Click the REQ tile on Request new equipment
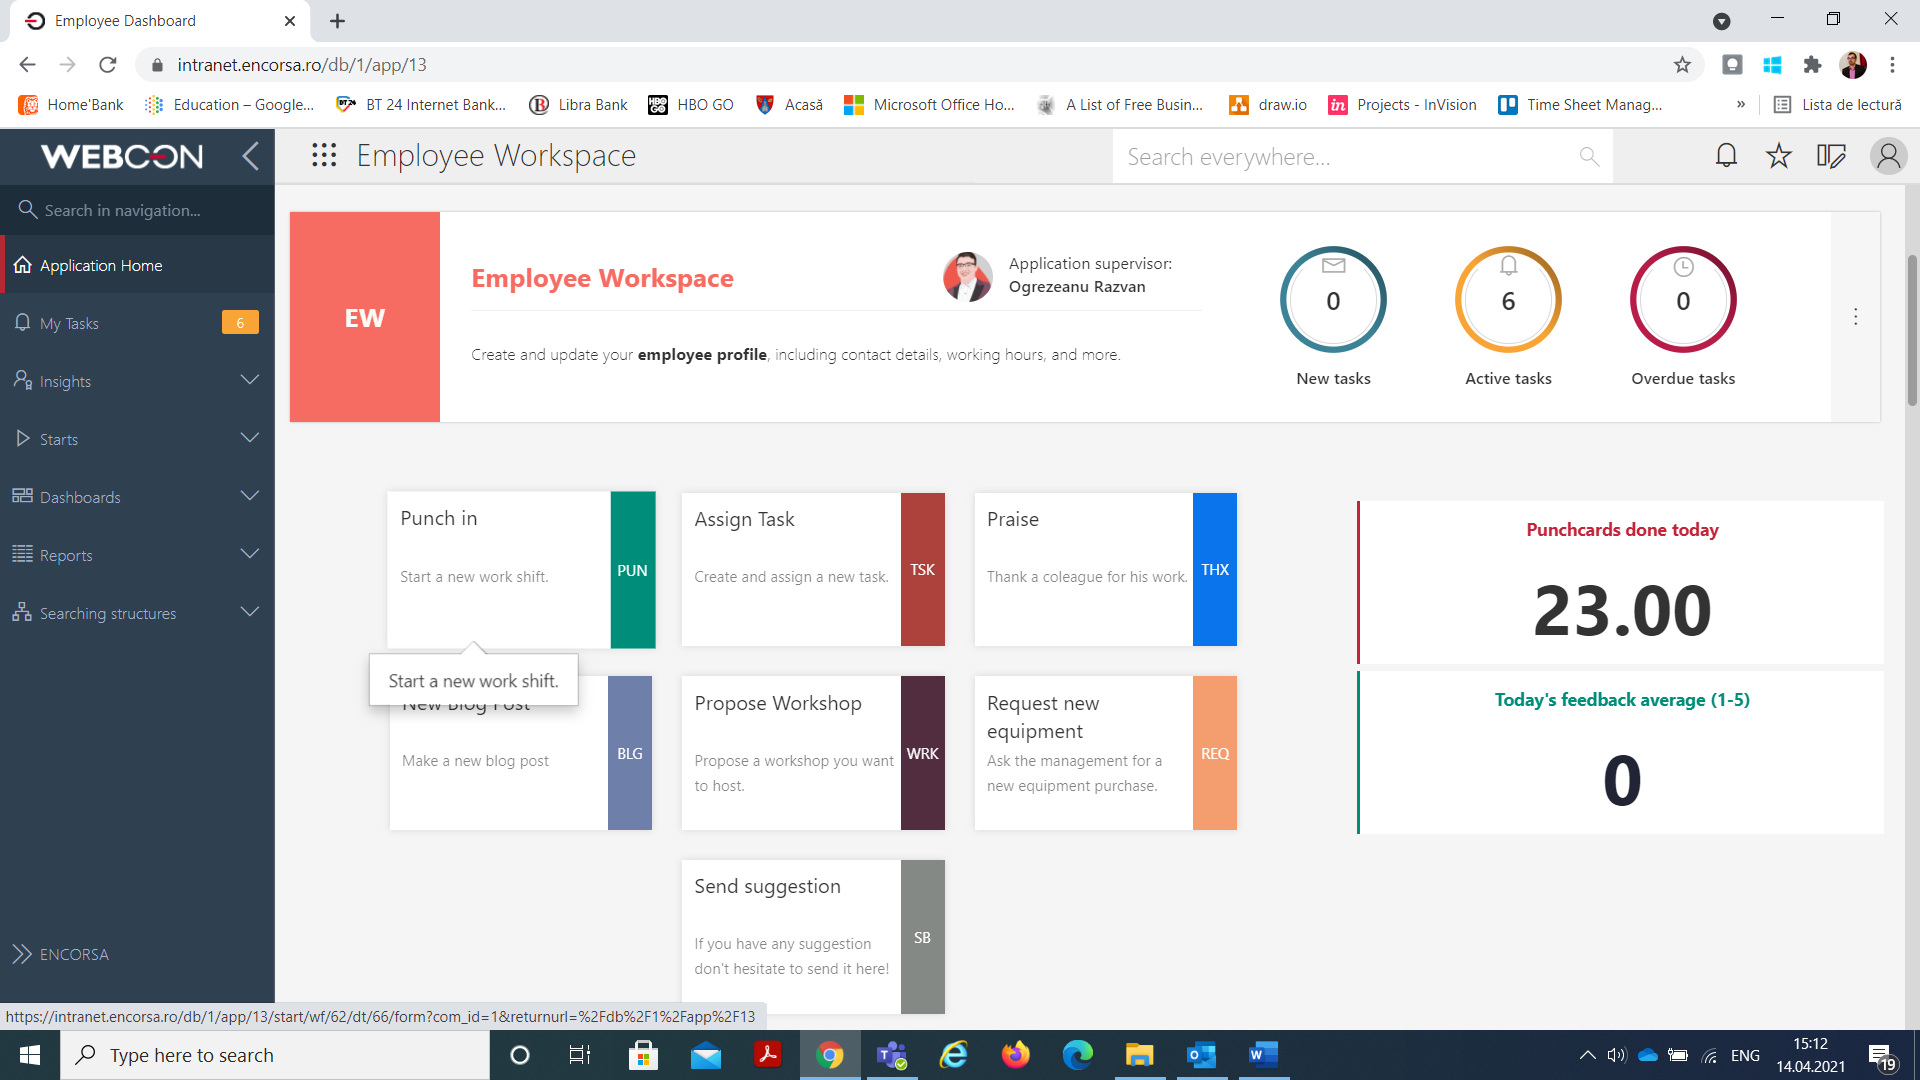The image size is (1920, 1080). [x=1215, y=753]
